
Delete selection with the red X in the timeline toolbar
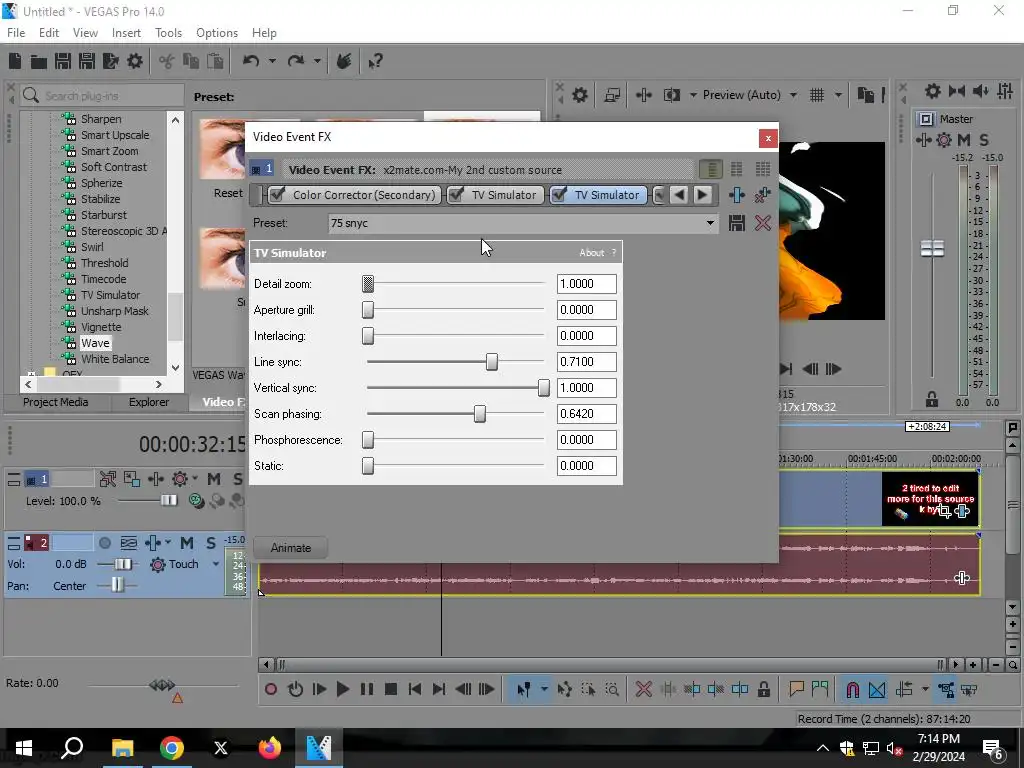pyautogui.click(x=644, y=689)
